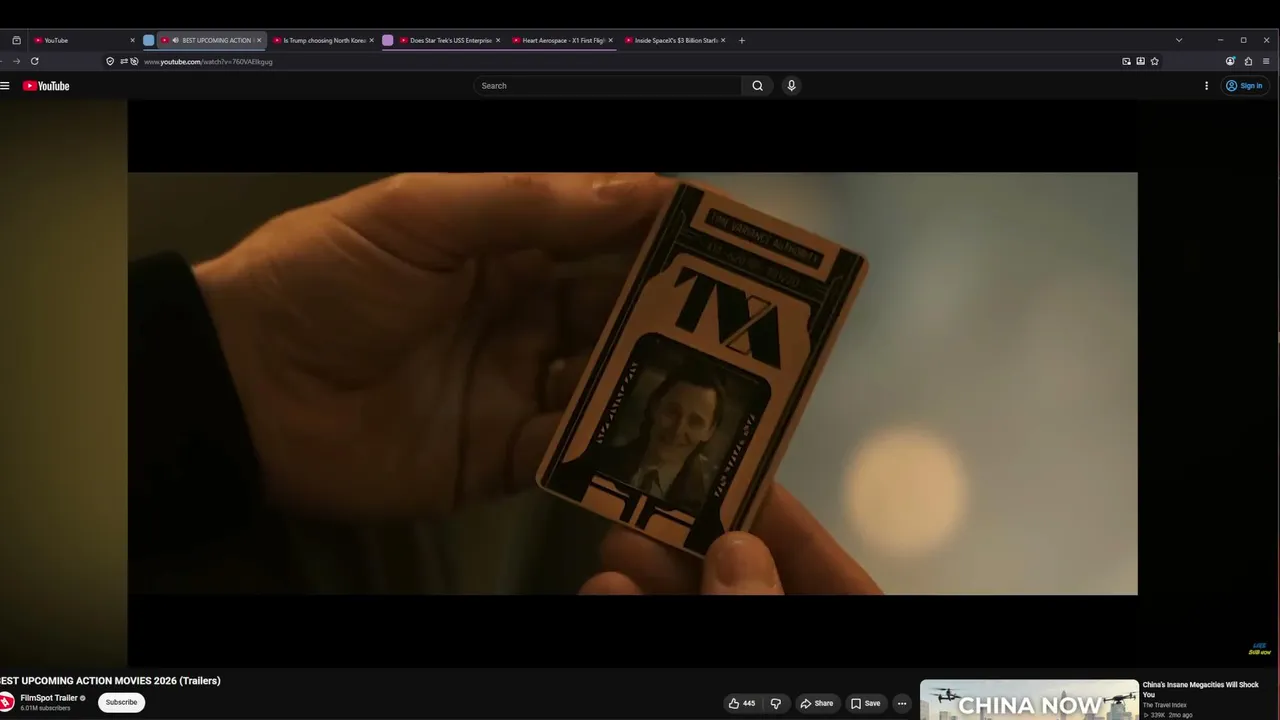
Task: Close the Heart Aerospace tab
Action: coord(610,40)
